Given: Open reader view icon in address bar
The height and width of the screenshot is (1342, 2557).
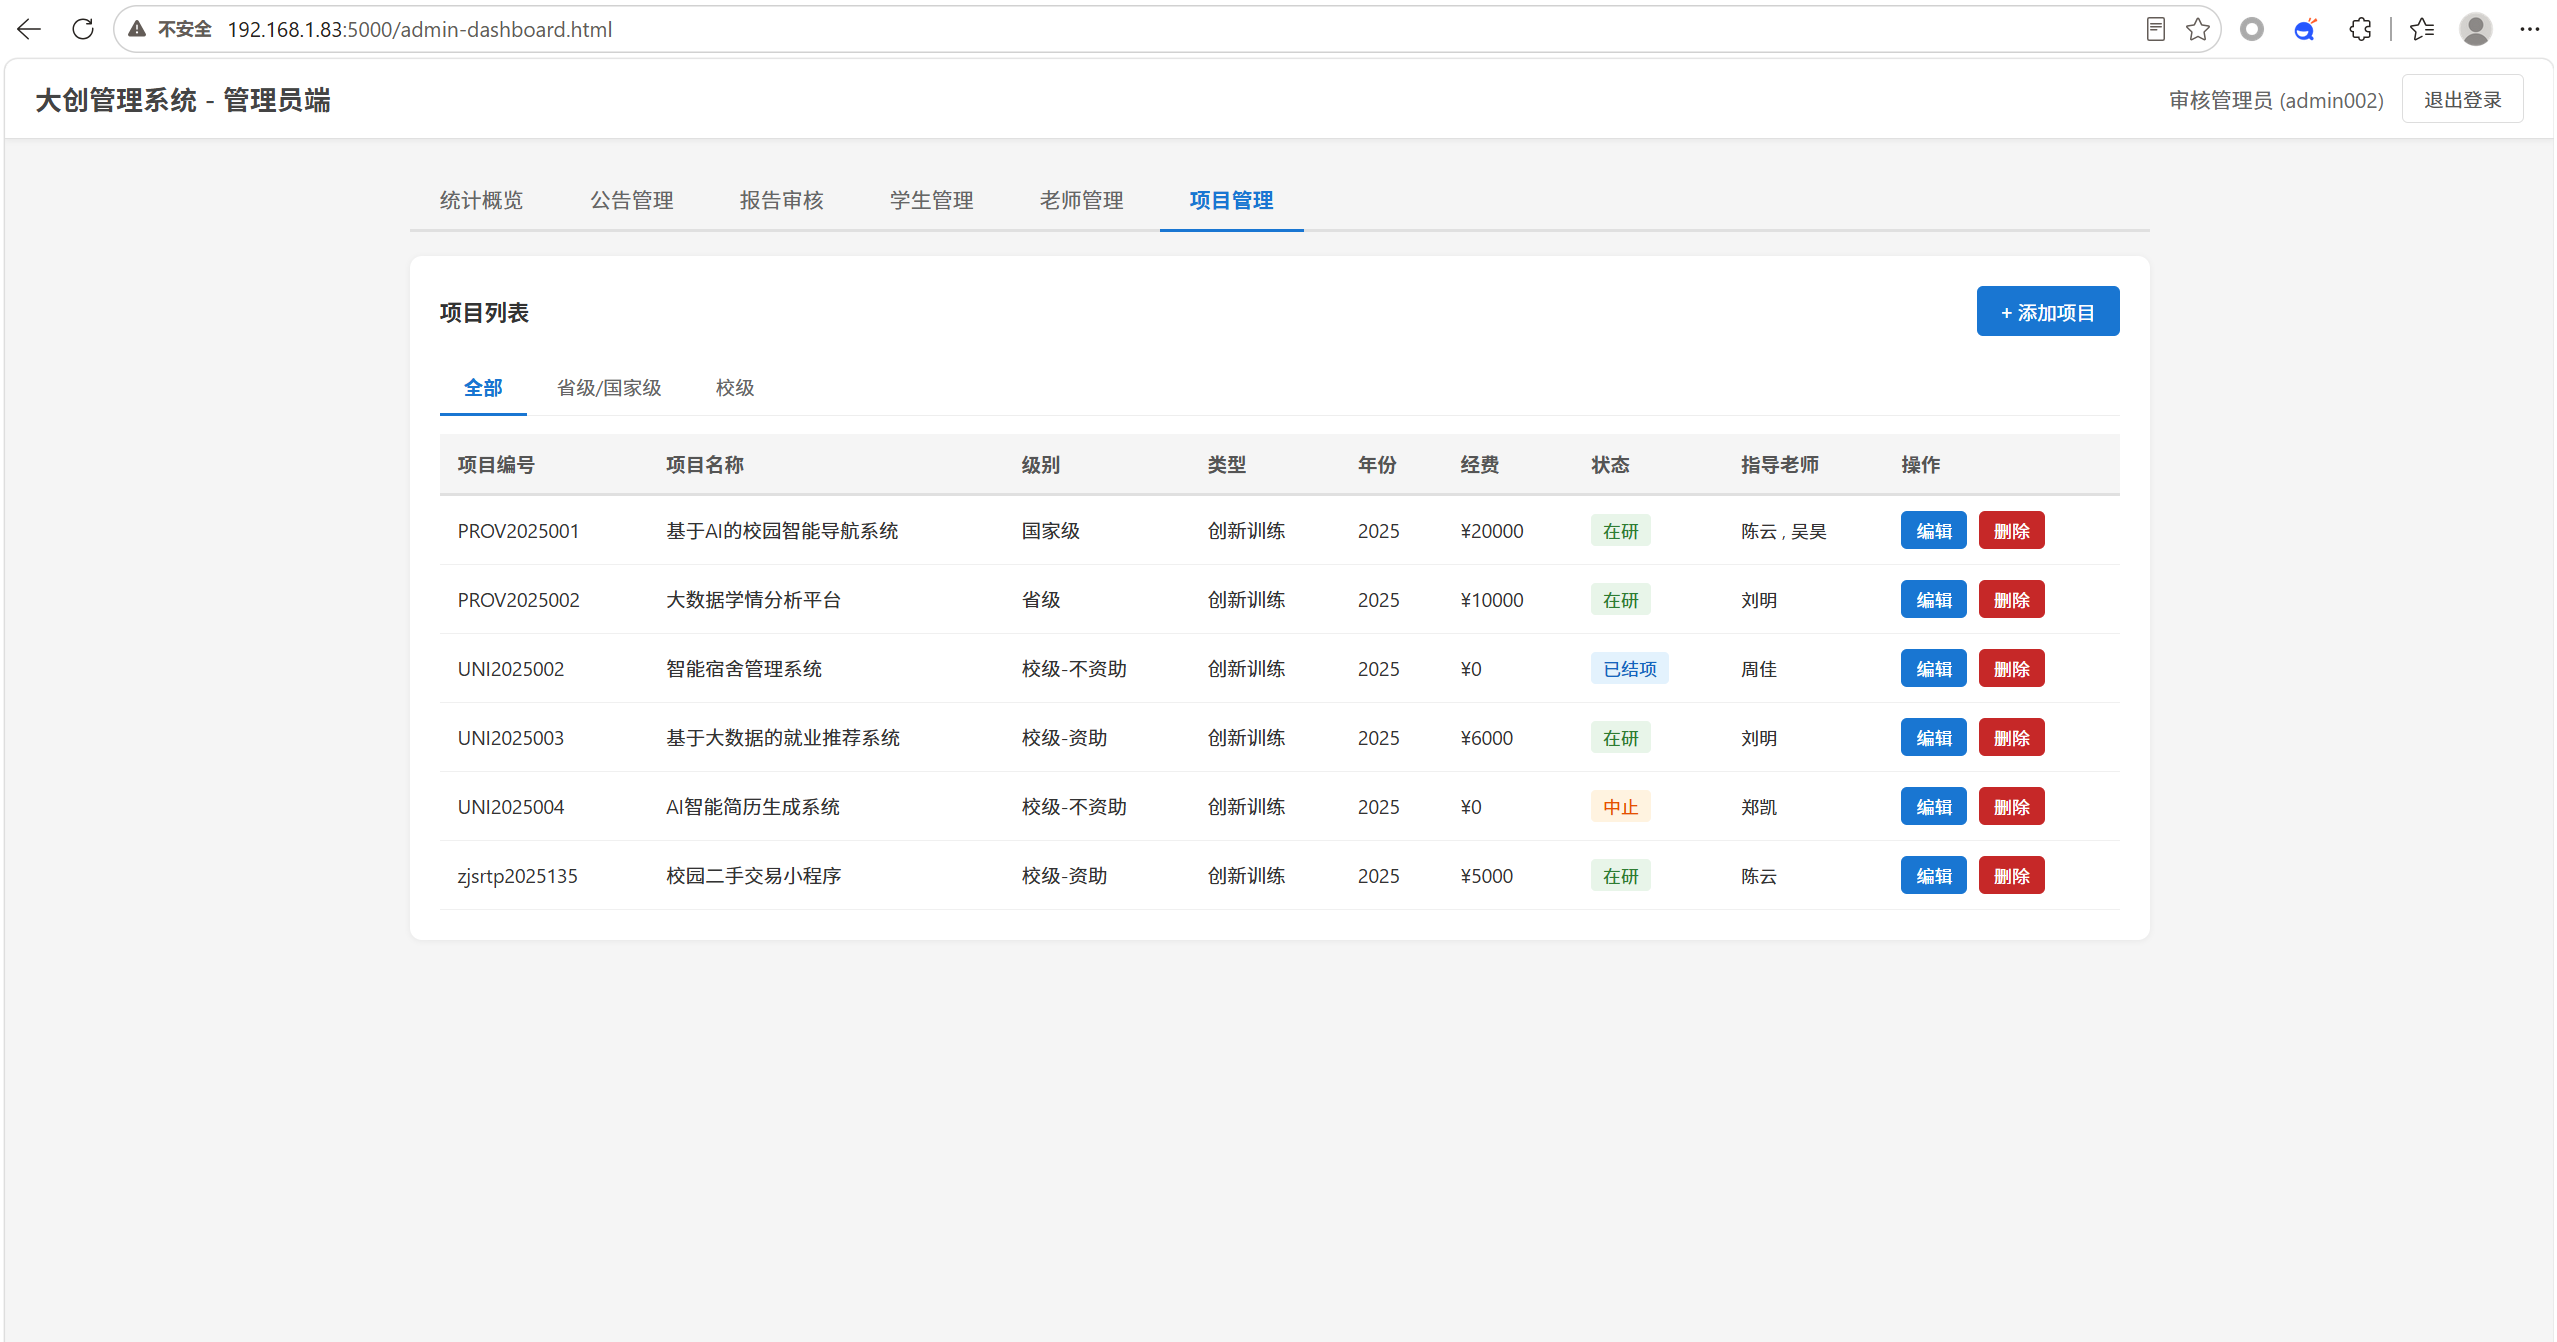Looking at the screenshot, I should pos(2156,29).
